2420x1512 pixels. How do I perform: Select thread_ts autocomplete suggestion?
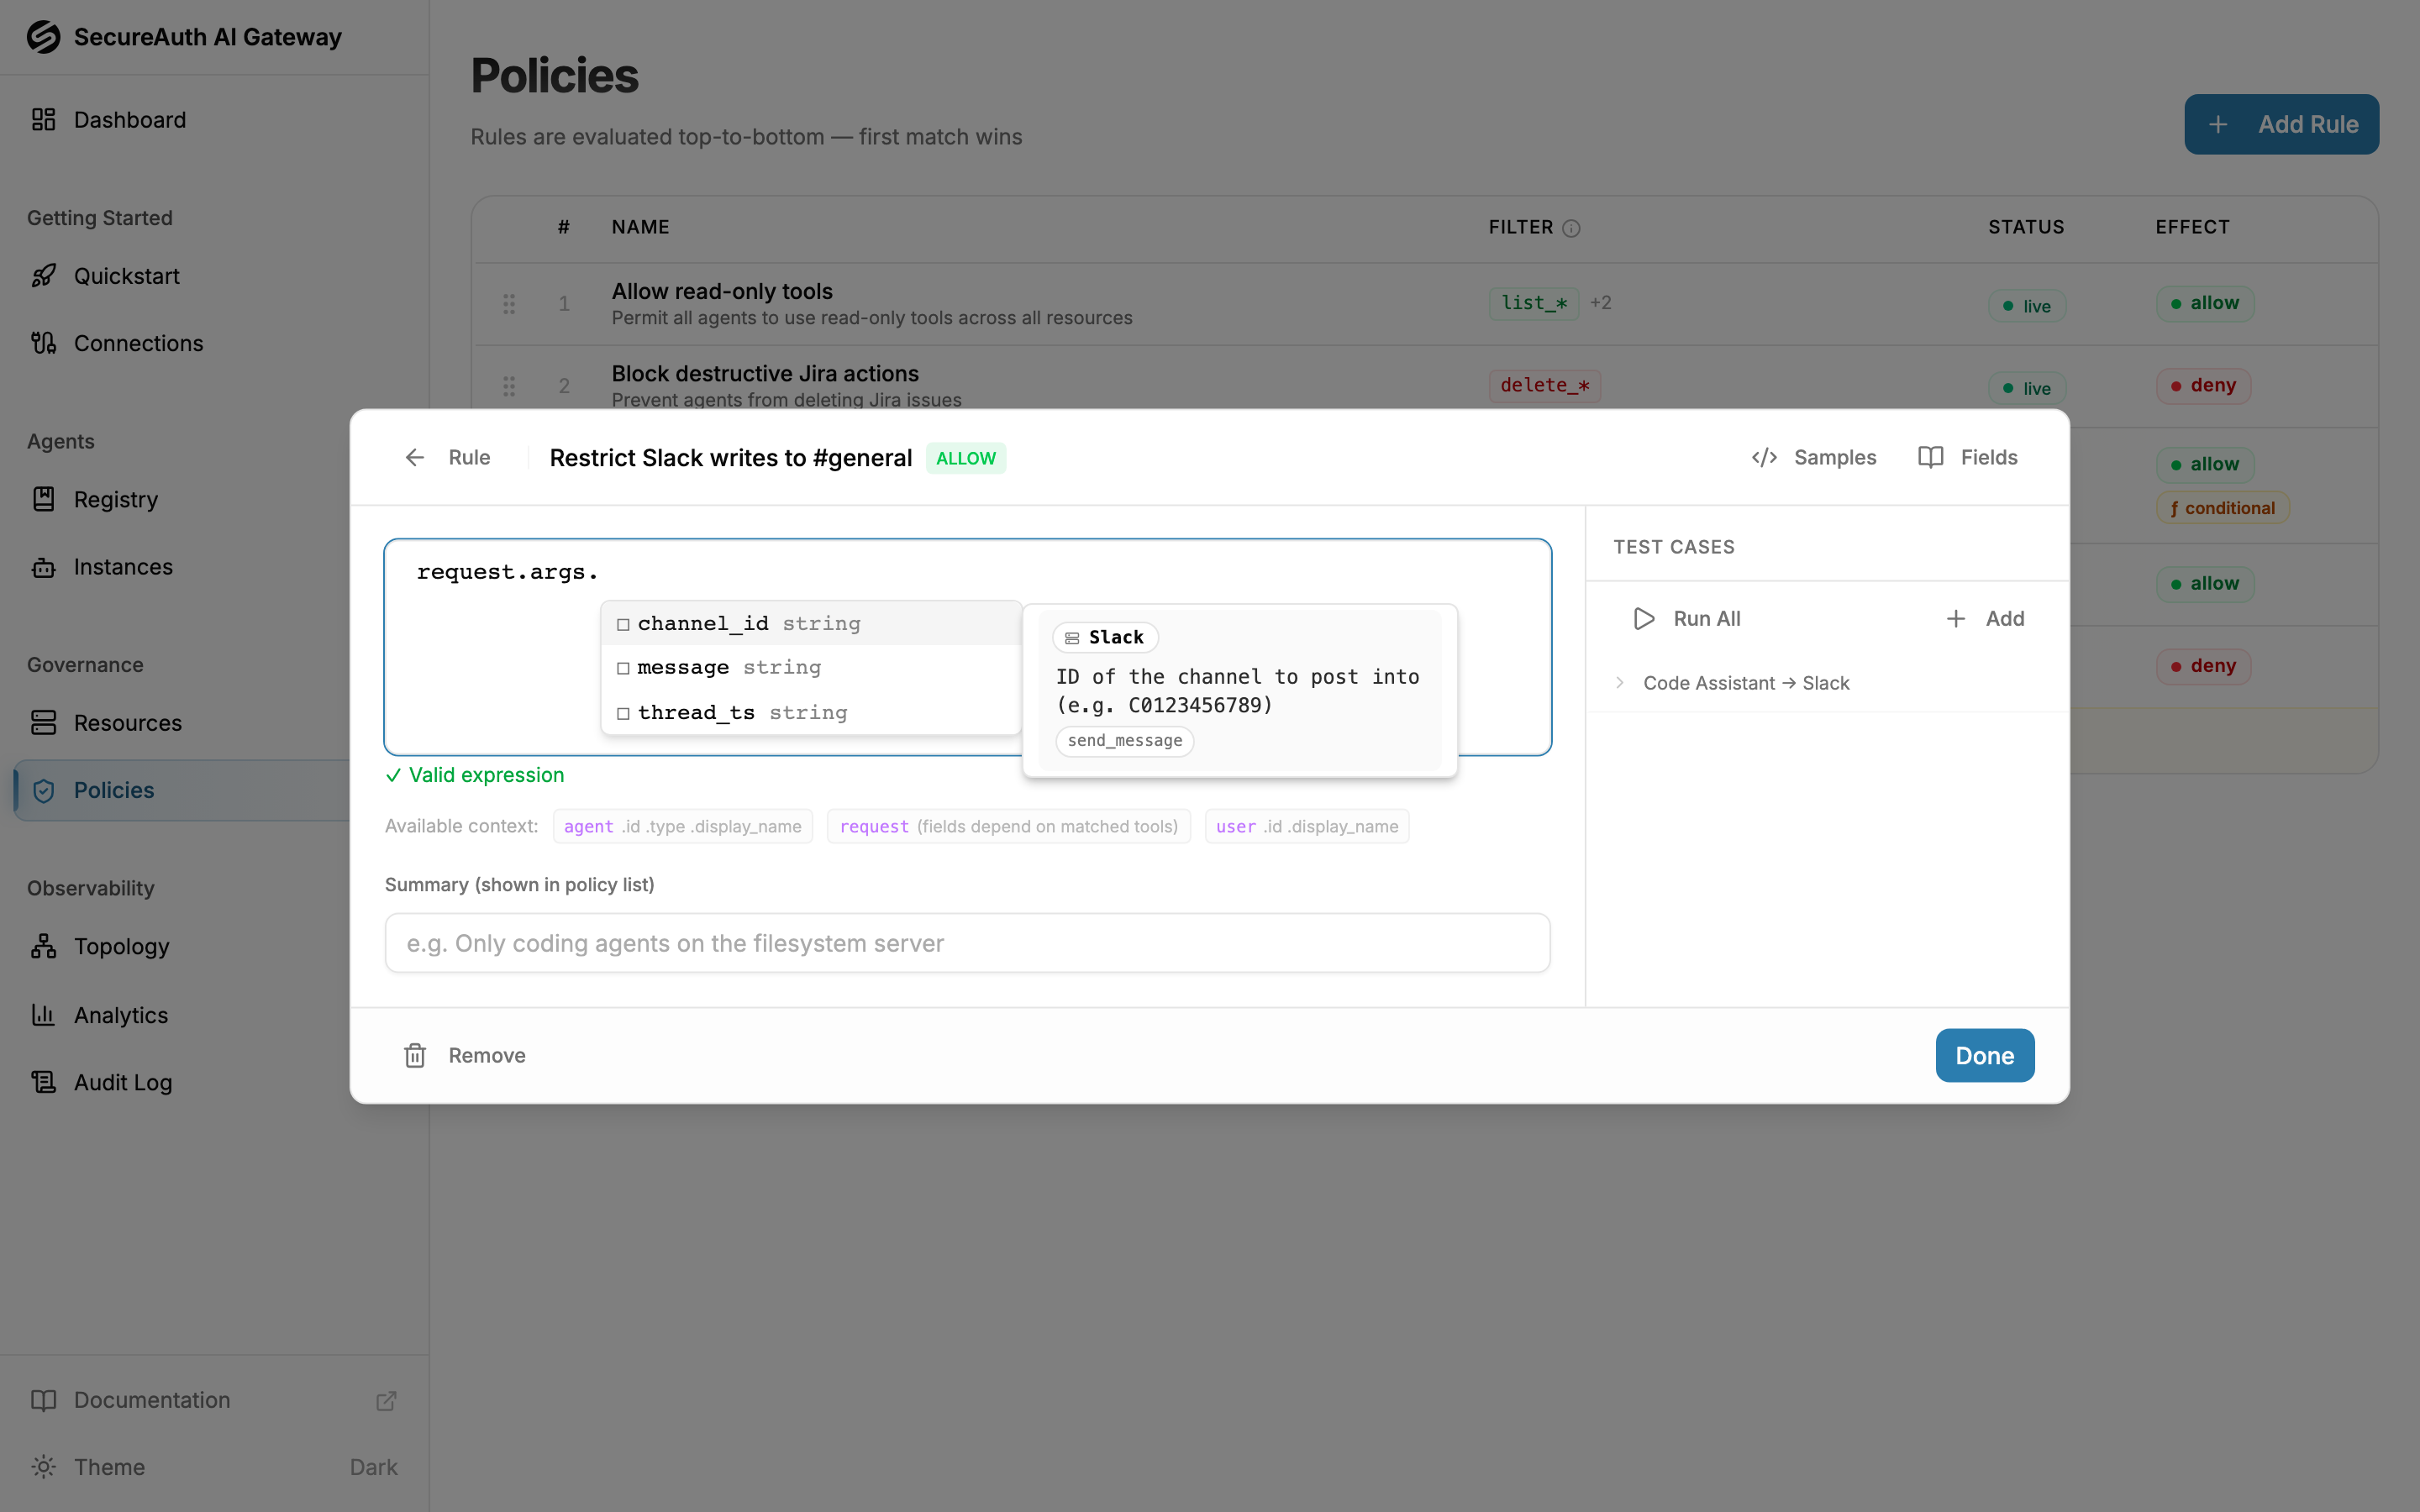click(811, 712)
